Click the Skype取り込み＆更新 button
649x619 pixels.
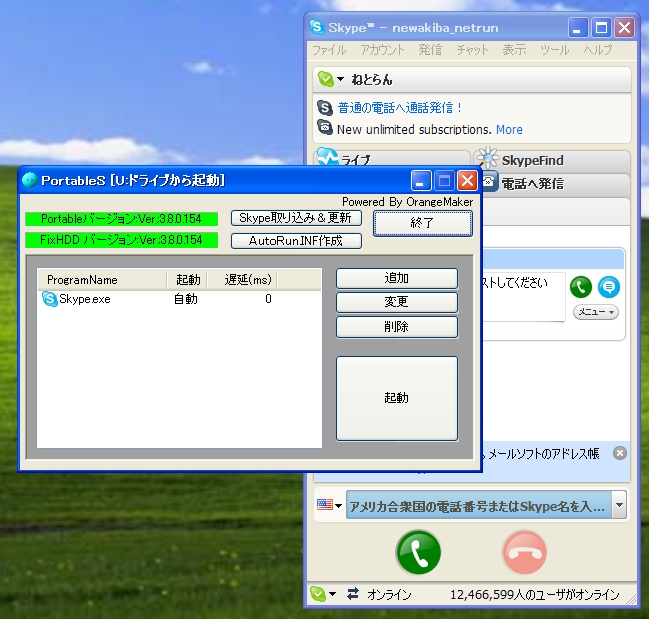tap(296, 218)
